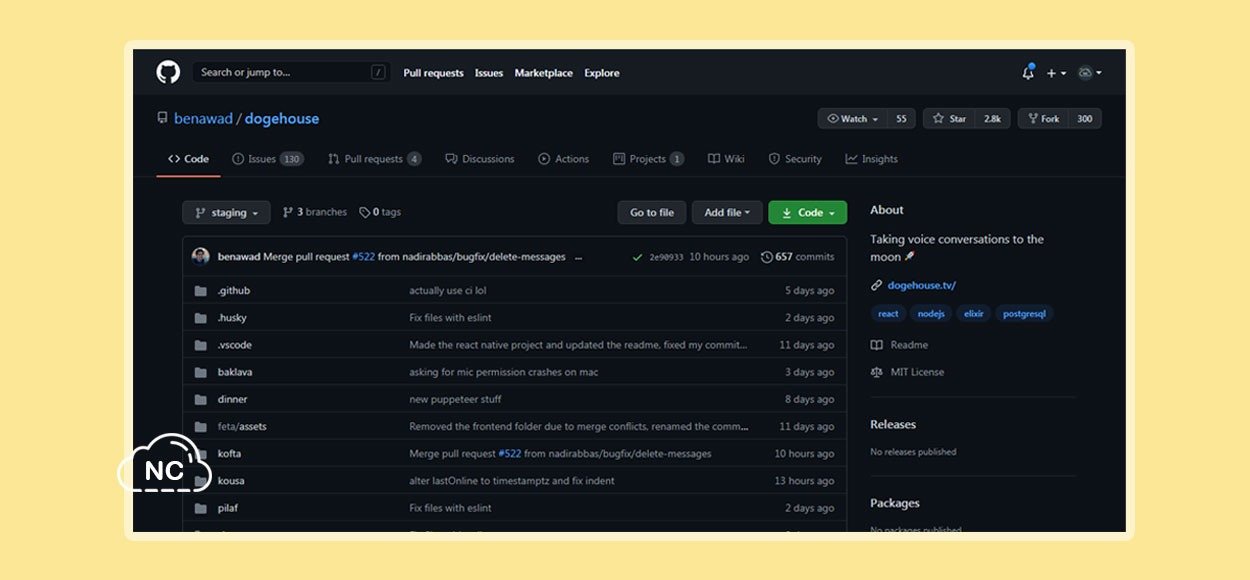Click the 55 watchers count
This screenshot has height=580, width=1250.
click(901, 118)
